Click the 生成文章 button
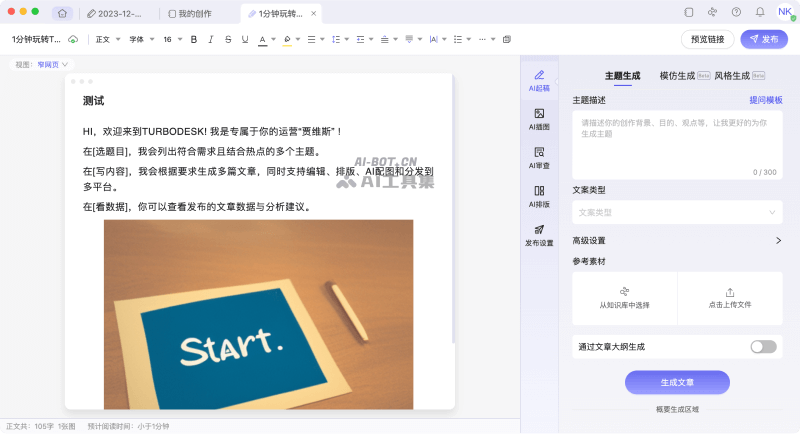The image size is (800, 434). click(x=677, y=382)
